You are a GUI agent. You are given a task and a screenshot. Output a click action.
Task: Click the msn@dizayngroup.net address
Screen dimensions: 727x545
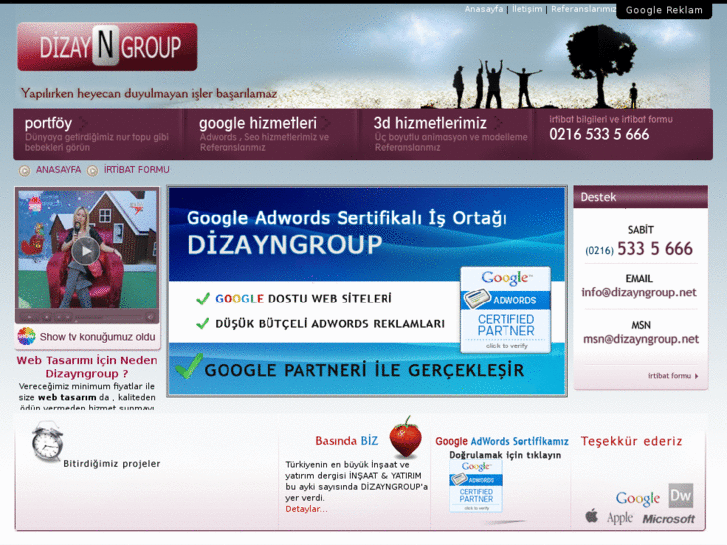[641, 339]
